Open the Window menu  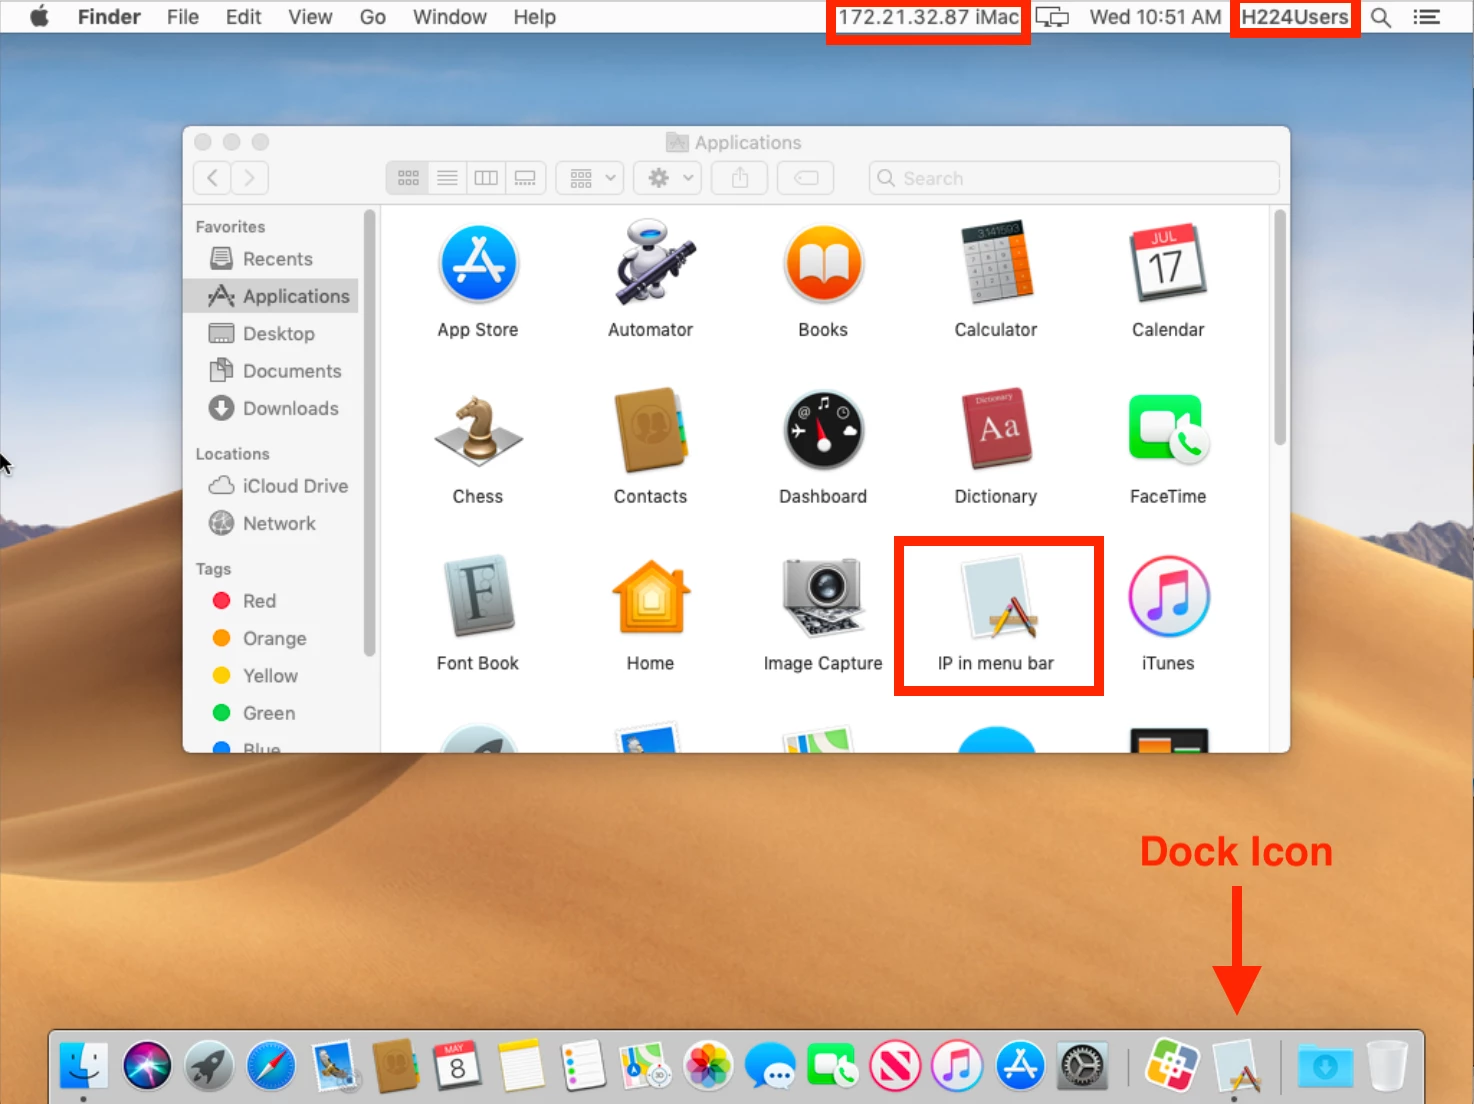[450, 17]
